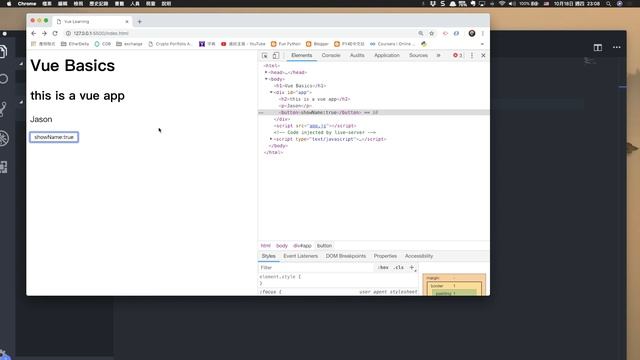
Task: Click the showName:true button on the page
Action: [x=54, y=137]
